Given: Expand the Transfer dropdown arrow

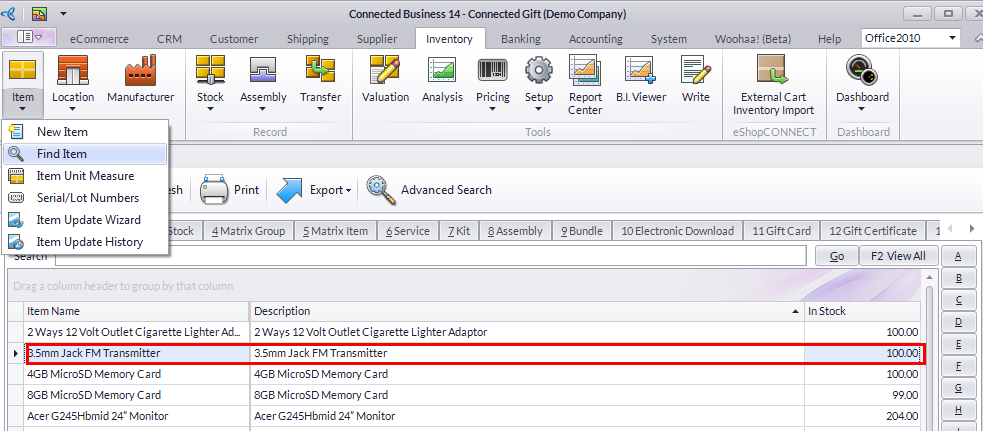Looking at the screenshot, I should click(320, 109).
